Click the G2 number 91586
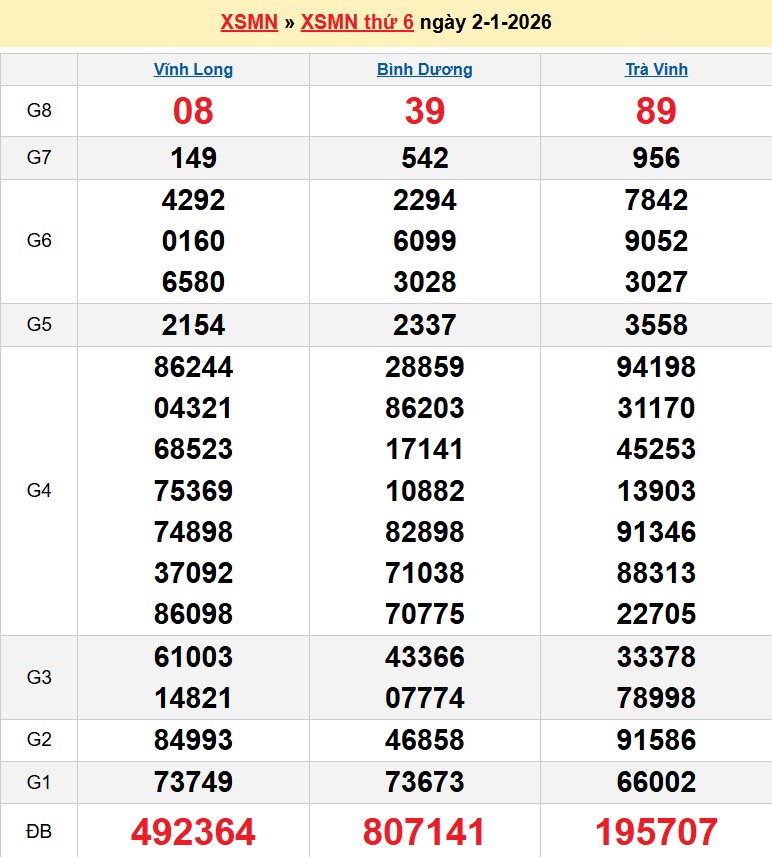The image size is (772, 857). [x=656, y=740]
